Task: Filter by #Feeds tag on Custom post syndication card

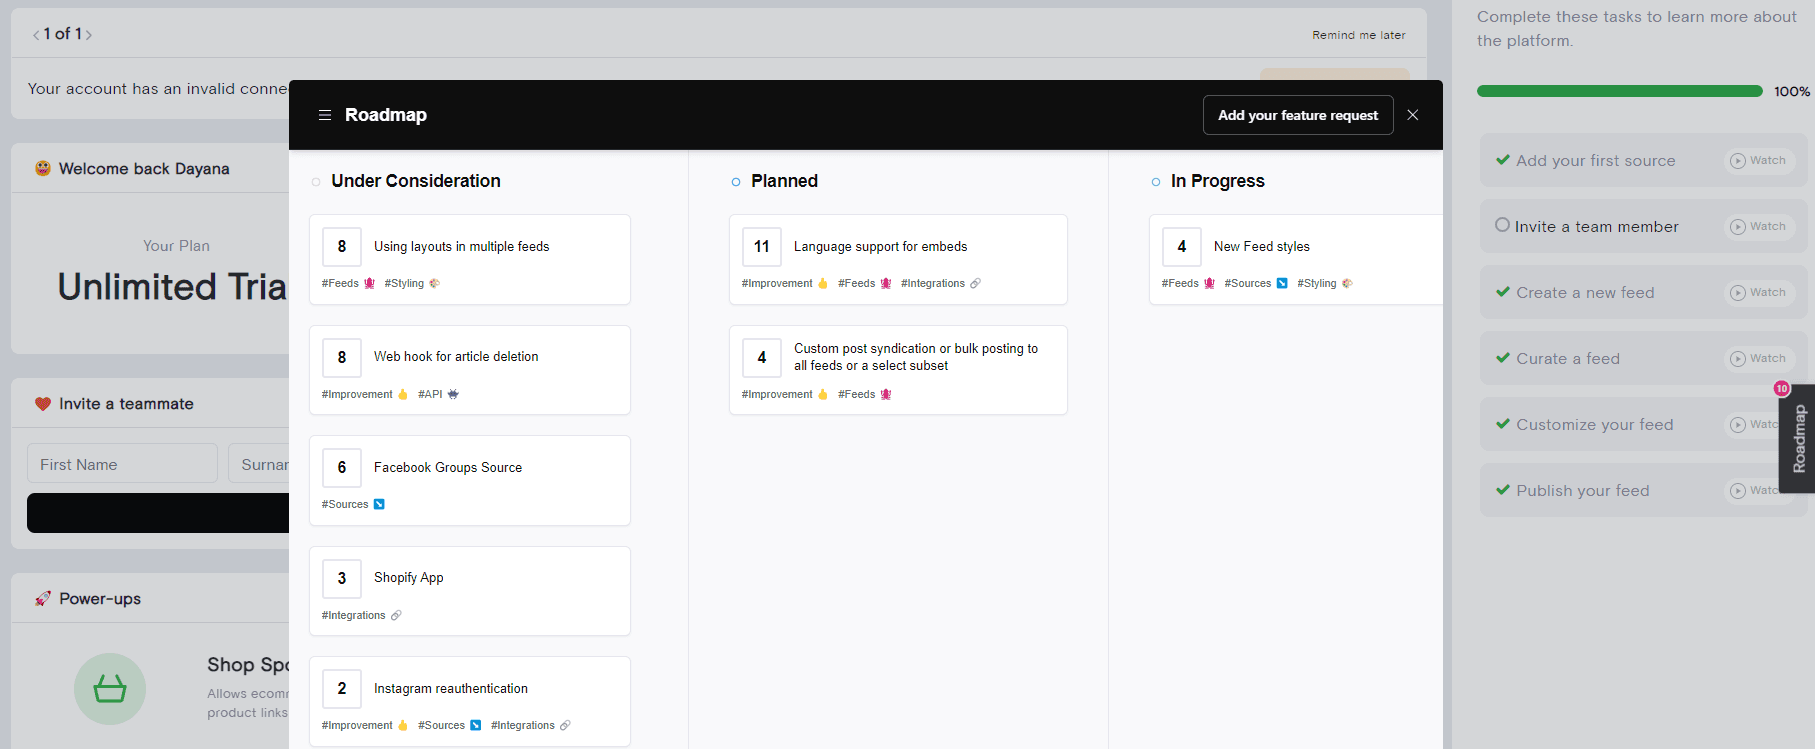Action: click(x=864, y=394)
